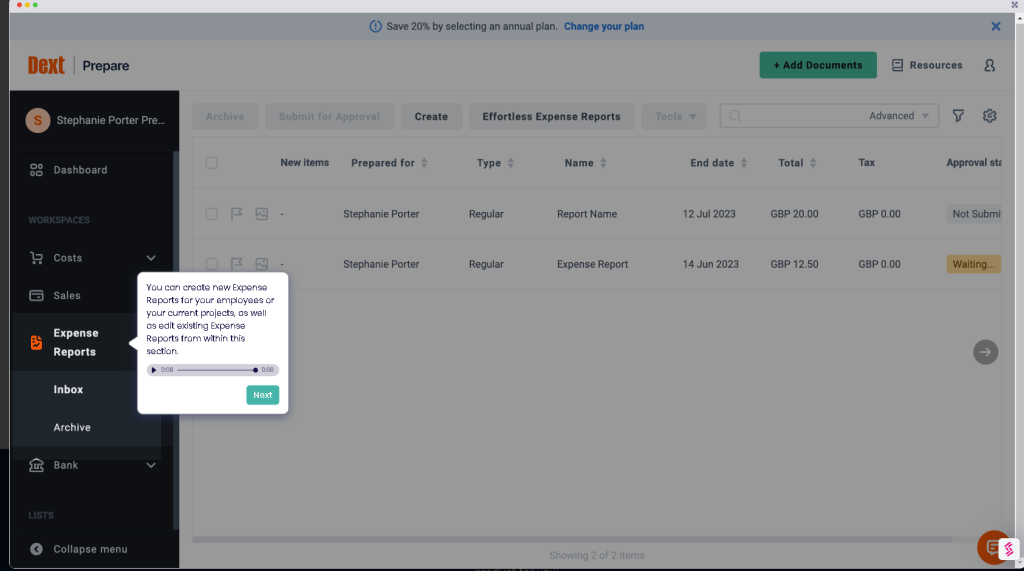Click the search magnifier icon
This screenshot has width=1024, height=571.
(735, 116)
